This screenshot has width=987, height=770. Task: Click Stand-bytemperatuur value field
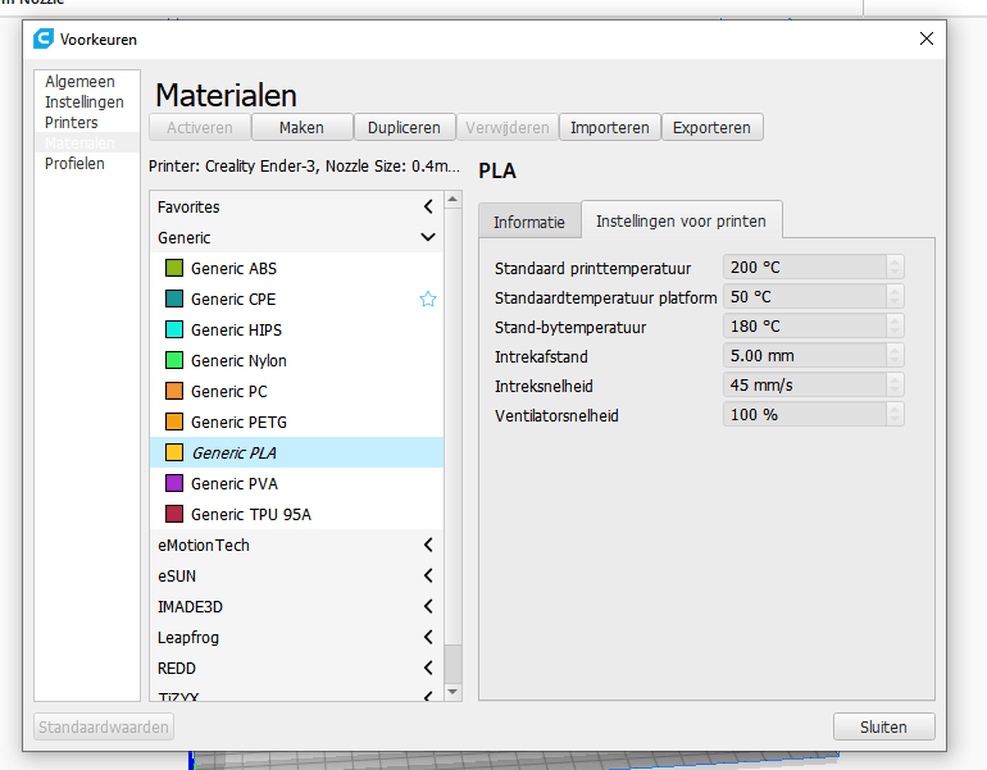[804, 326]
